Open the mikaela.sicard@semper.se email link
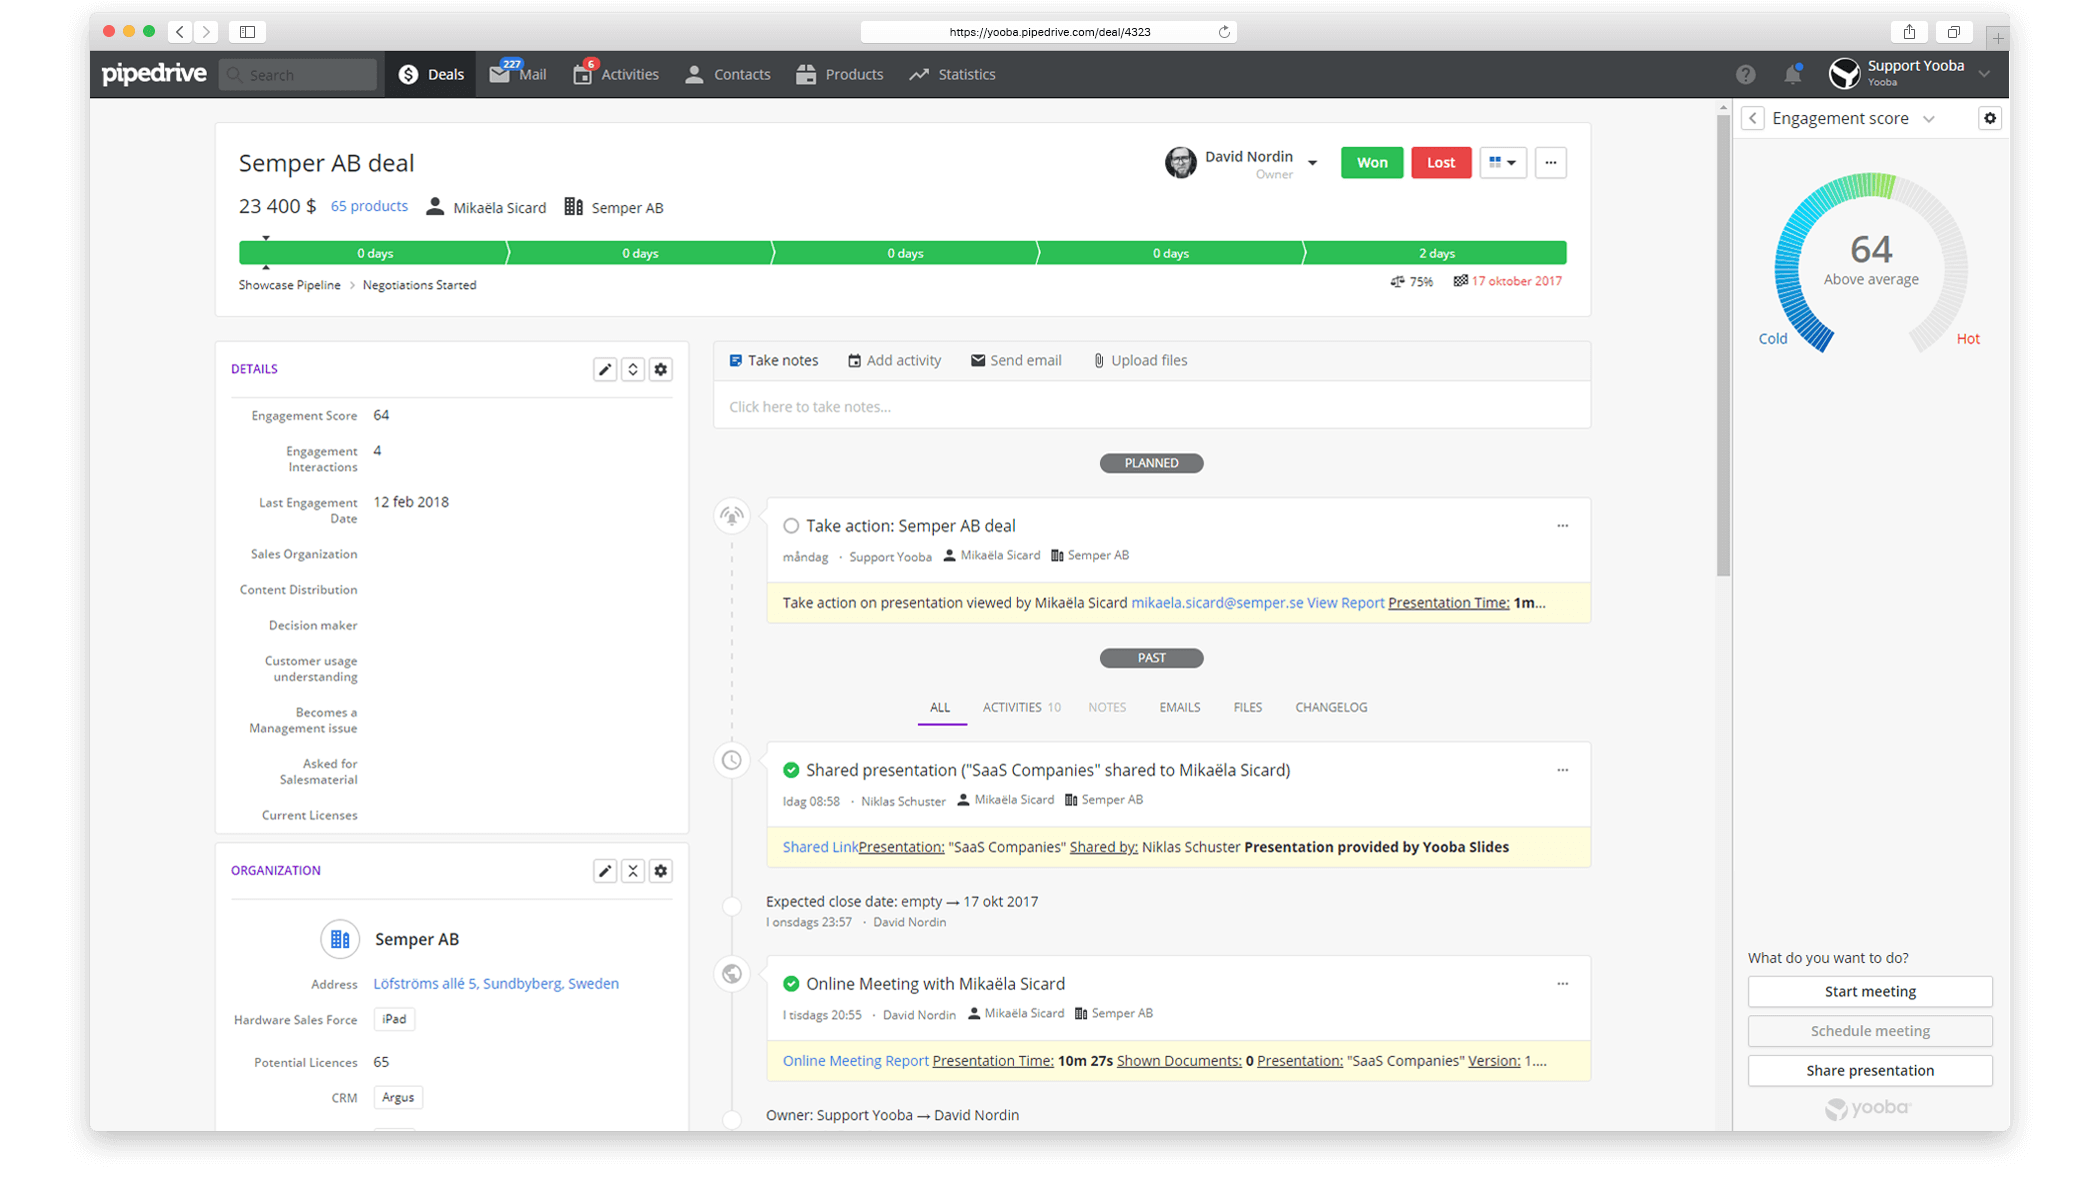Viewport: 2100px width, 1181px height. (x=1217, y=603)
